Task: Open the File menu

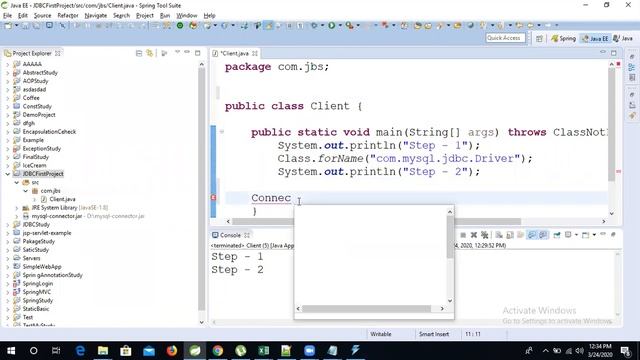Action: pos(7,16)
